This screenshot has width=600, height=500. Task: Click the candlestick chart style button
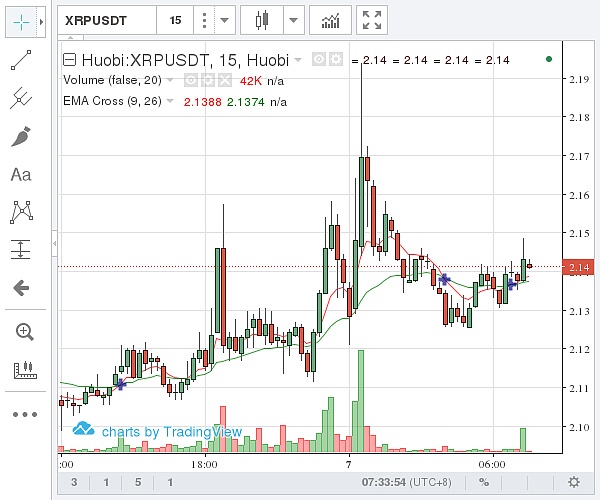coord(262,20)
